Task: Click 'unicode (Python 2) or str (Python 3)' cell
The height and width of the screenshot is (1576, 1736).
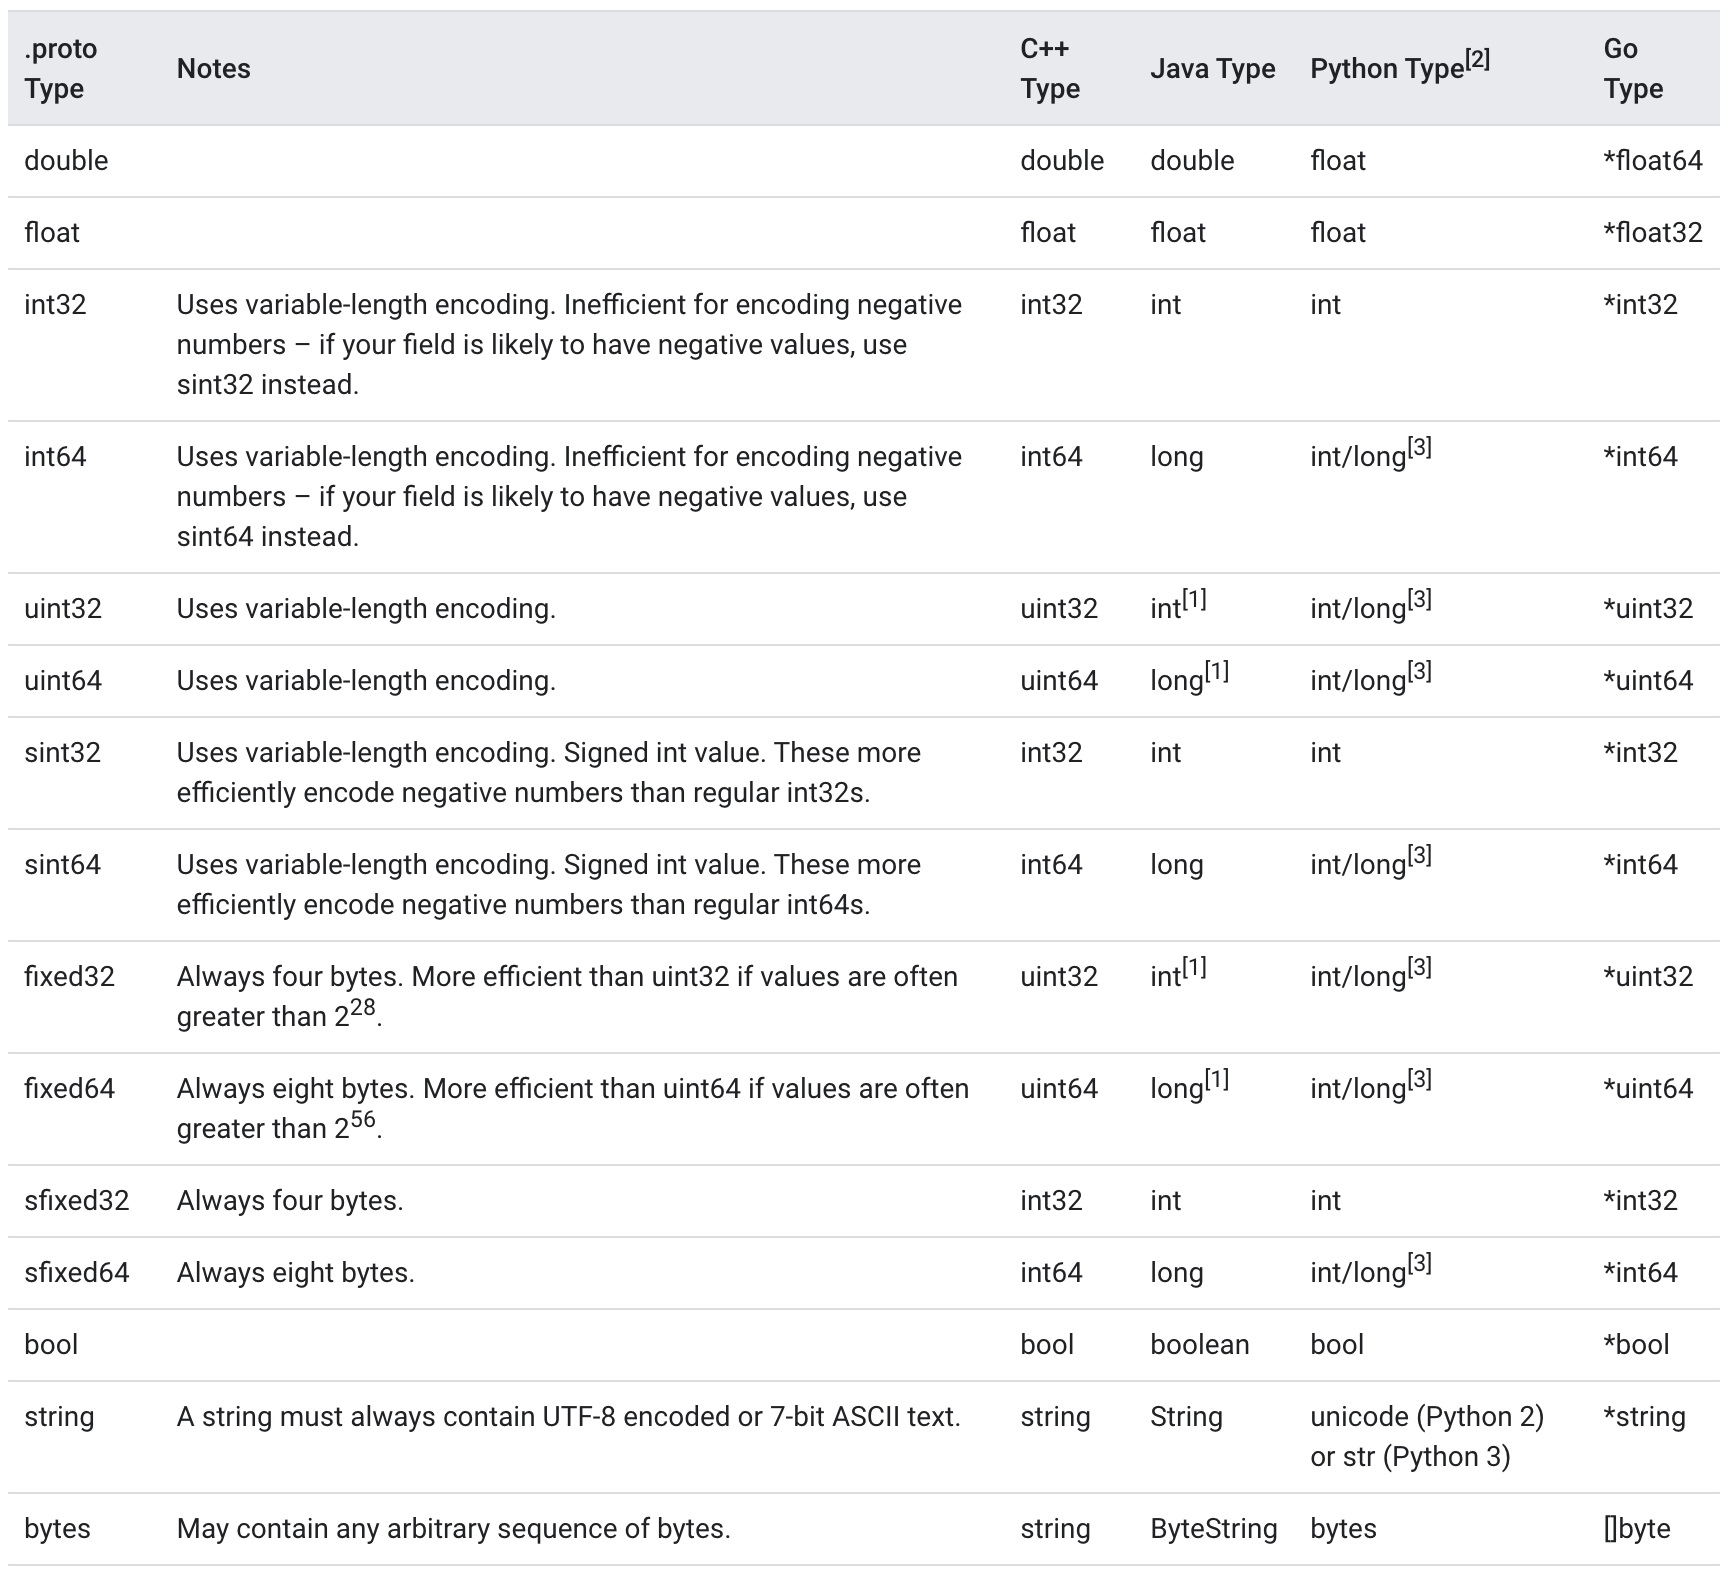Action: (x=1427, y=1437)
